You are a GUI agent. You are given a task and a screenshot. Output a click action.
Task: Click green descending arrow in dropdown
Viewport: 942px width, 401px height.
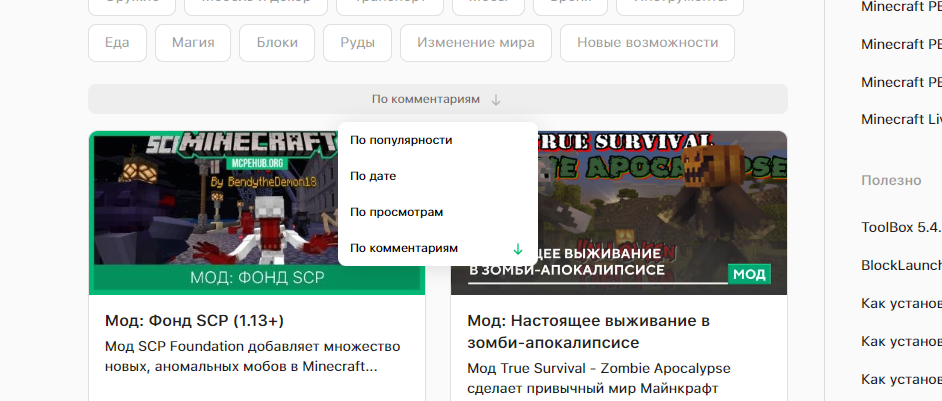[x=518, y=248]
